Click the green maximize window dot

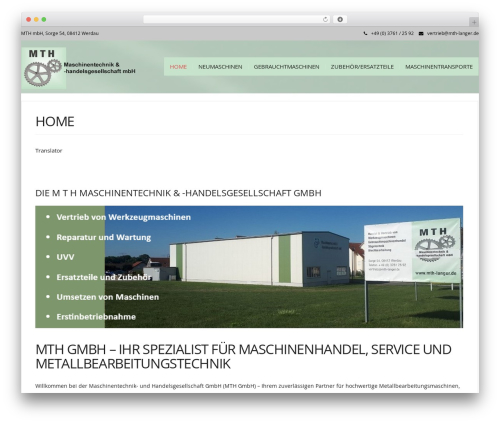[x=44, y=19]
